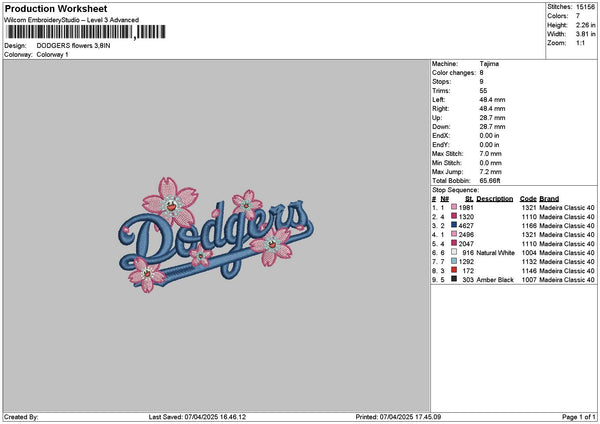Click the Stitches value 15156
Viewport: 600px width, 424px height.
(585, 7)
